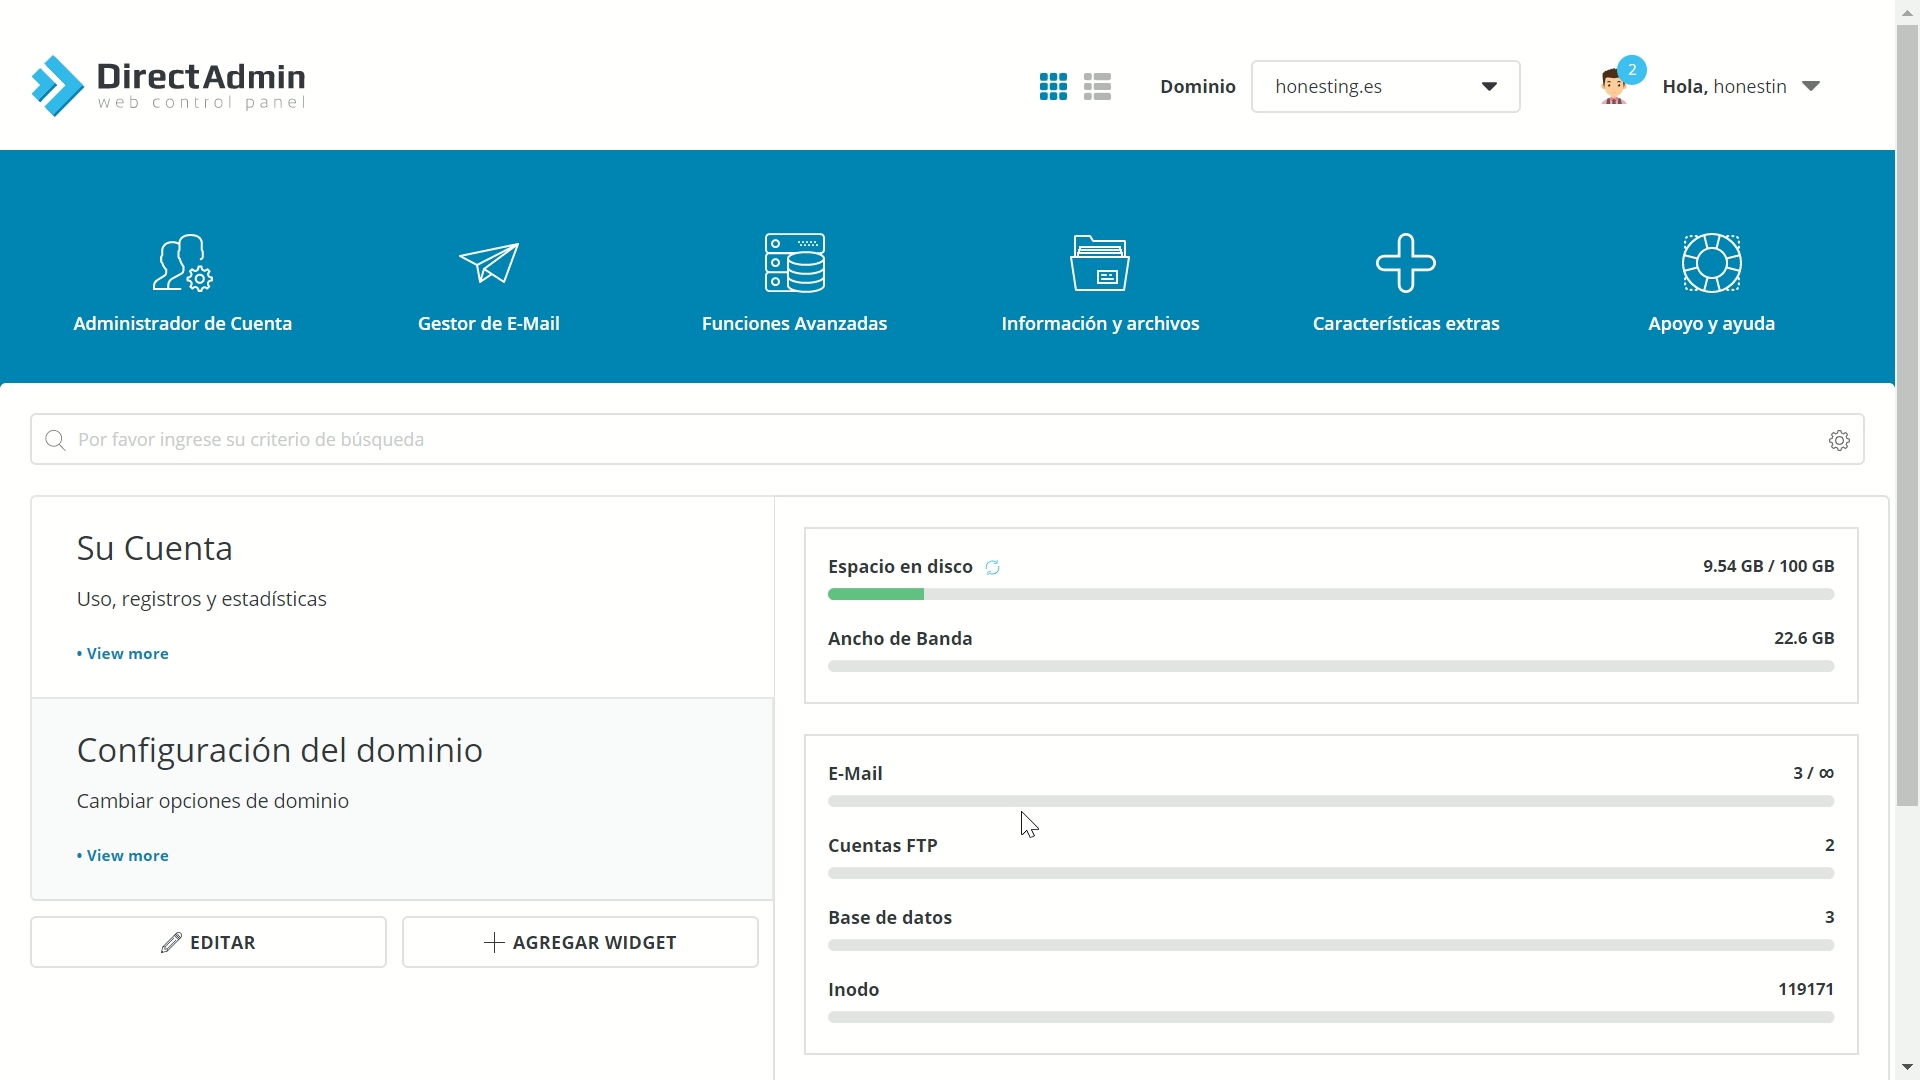The image size is (1920, 1080).
Task: Click the Espacio en disco progress bar
Action: 1330,594
